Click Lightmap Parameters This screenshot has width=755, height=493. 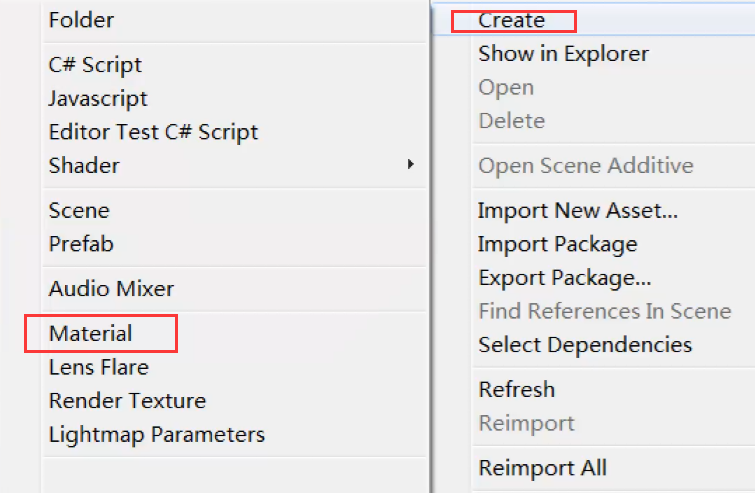pos(157,435)
